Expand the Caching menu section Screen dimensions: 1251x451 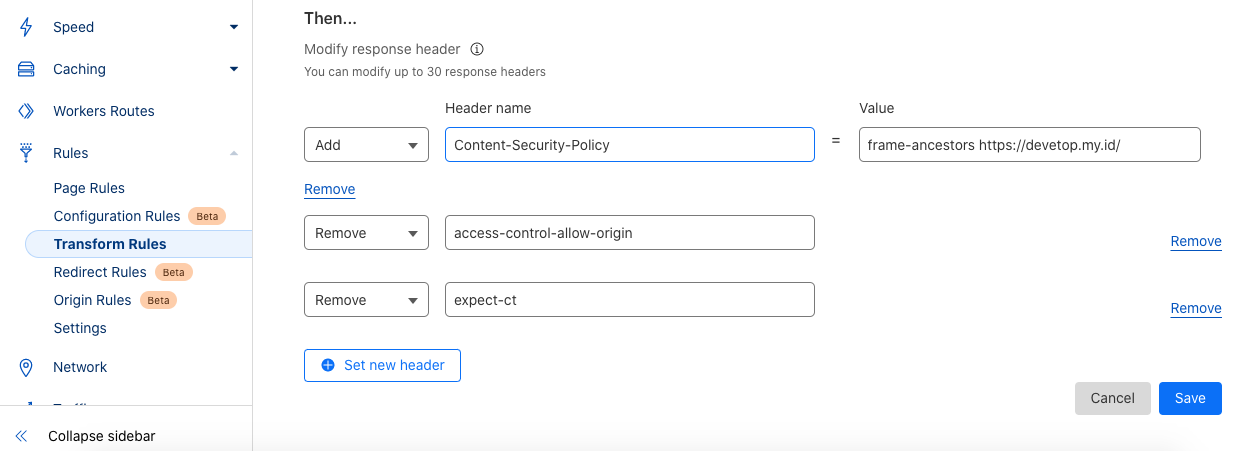[x=233, y=69]
